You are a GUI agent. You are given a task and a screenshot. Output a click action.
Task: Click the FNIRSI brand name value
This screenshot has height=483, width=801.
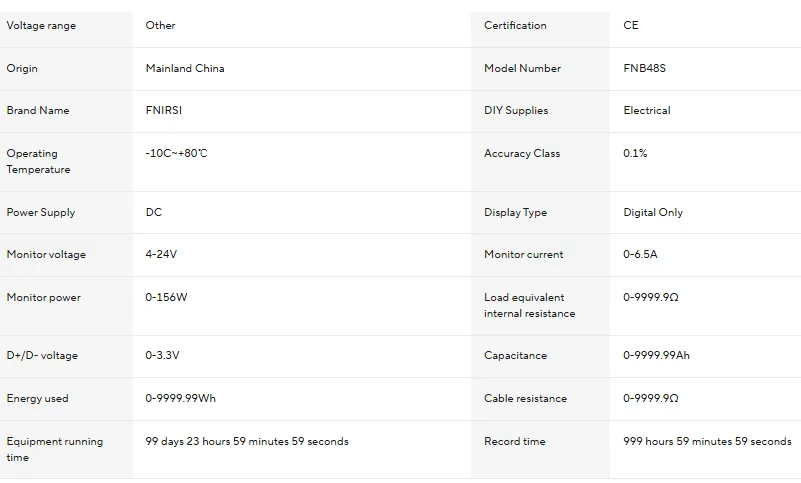click(x=167, y=111)
